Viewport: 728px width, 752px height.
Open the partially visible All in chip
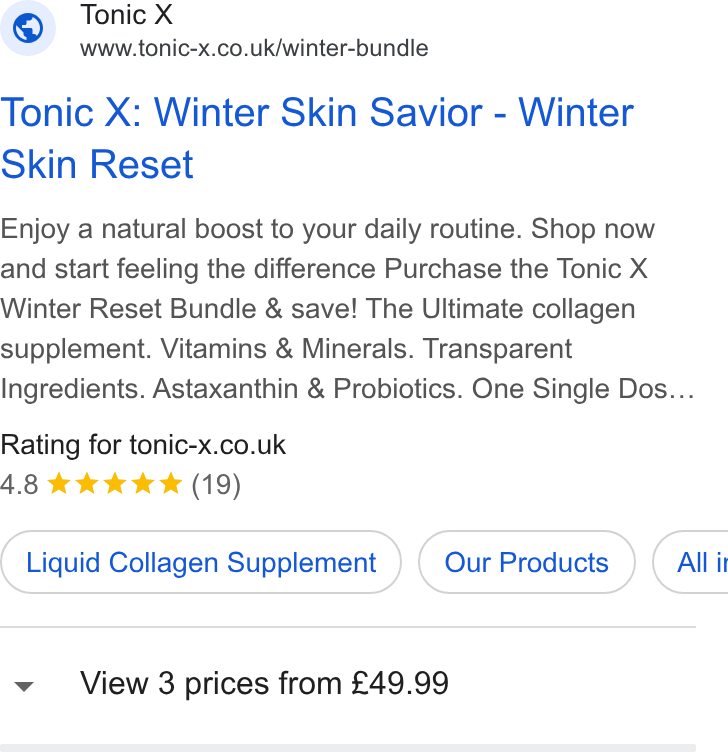click(x=691, y=562)
